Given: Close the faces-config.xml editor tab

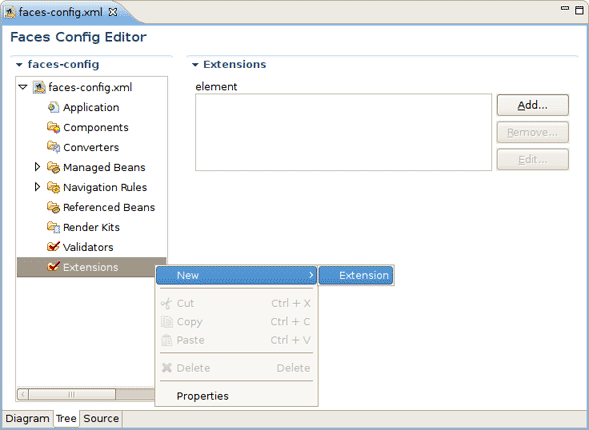Looking at the screenshot, I should (112, 12).
